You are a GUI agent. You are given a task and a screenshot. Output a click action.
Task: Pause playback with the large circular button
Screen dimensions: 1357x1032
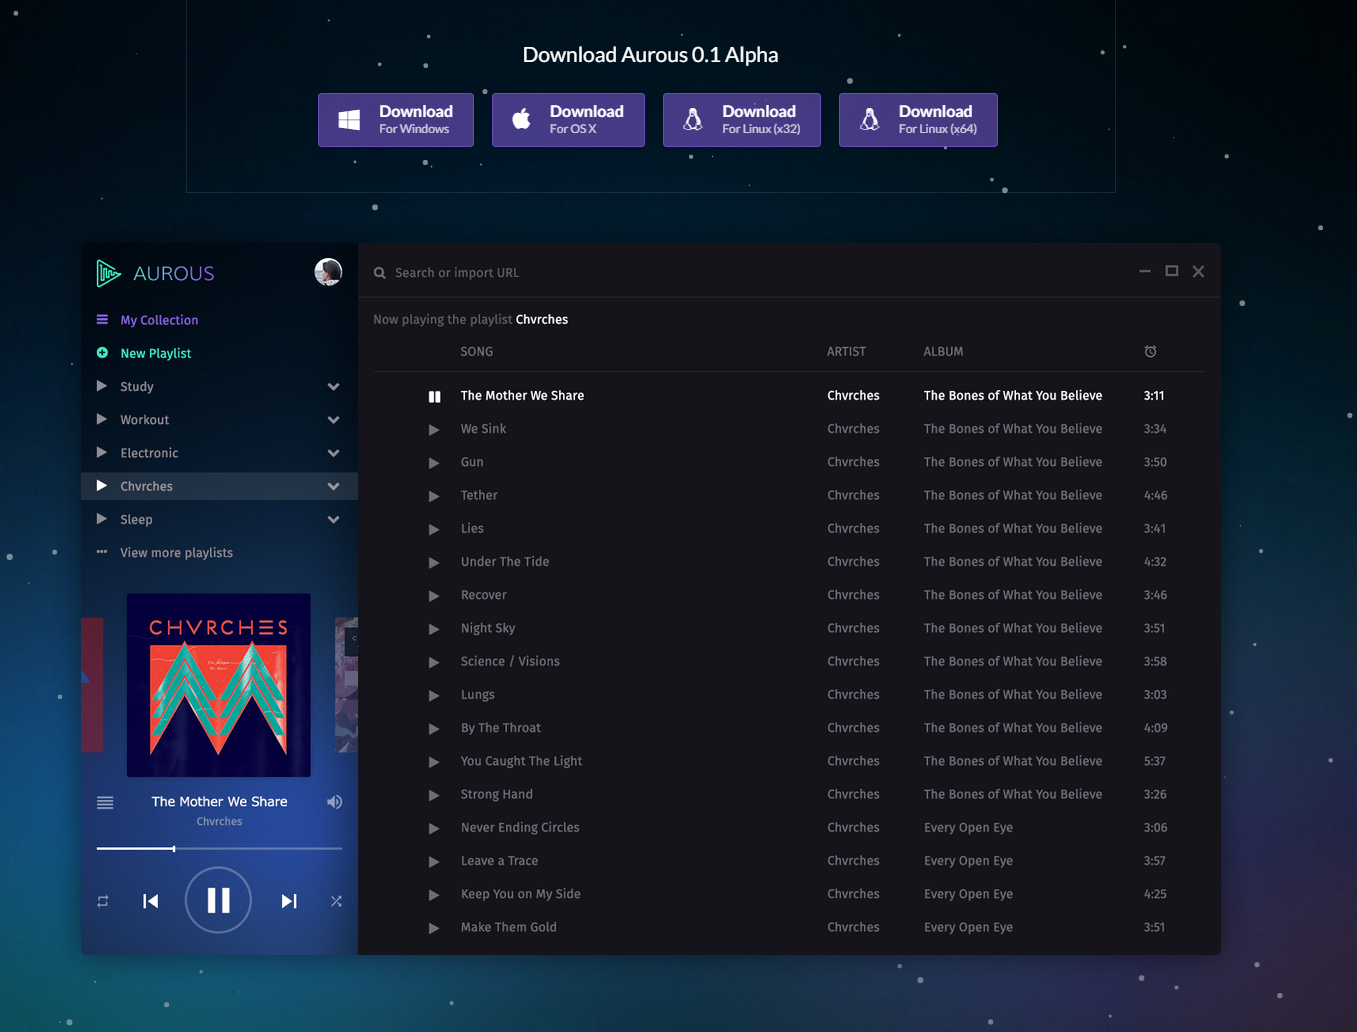tap(218, 900)
